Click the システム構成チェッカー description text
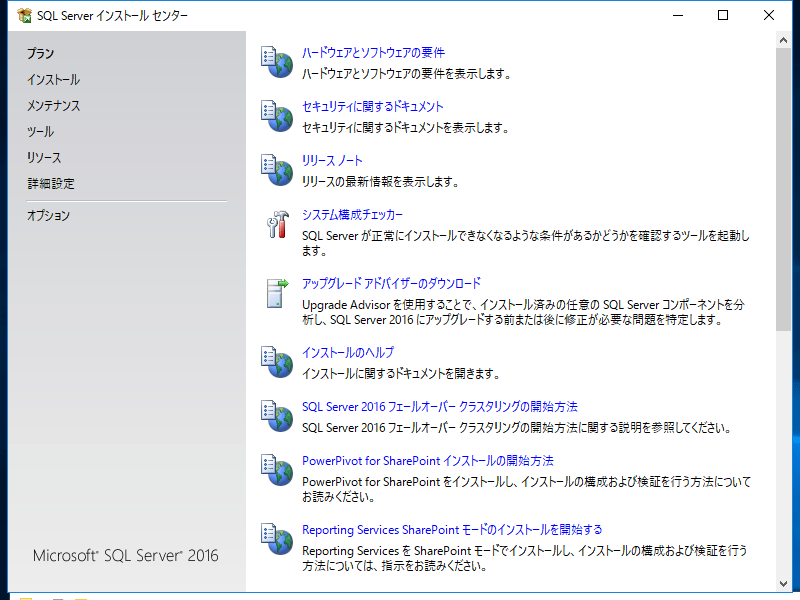The height and width of the screenshot is (600, 800). 526,243
